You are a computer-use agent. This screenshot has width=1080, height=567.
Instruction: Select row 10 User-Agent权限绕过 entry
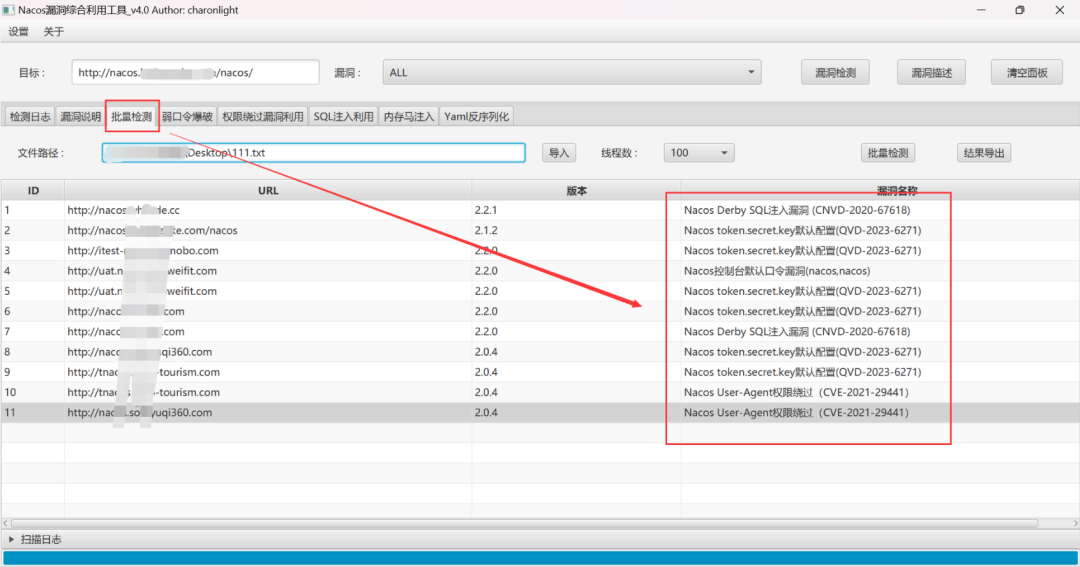[x=796, y=392]
